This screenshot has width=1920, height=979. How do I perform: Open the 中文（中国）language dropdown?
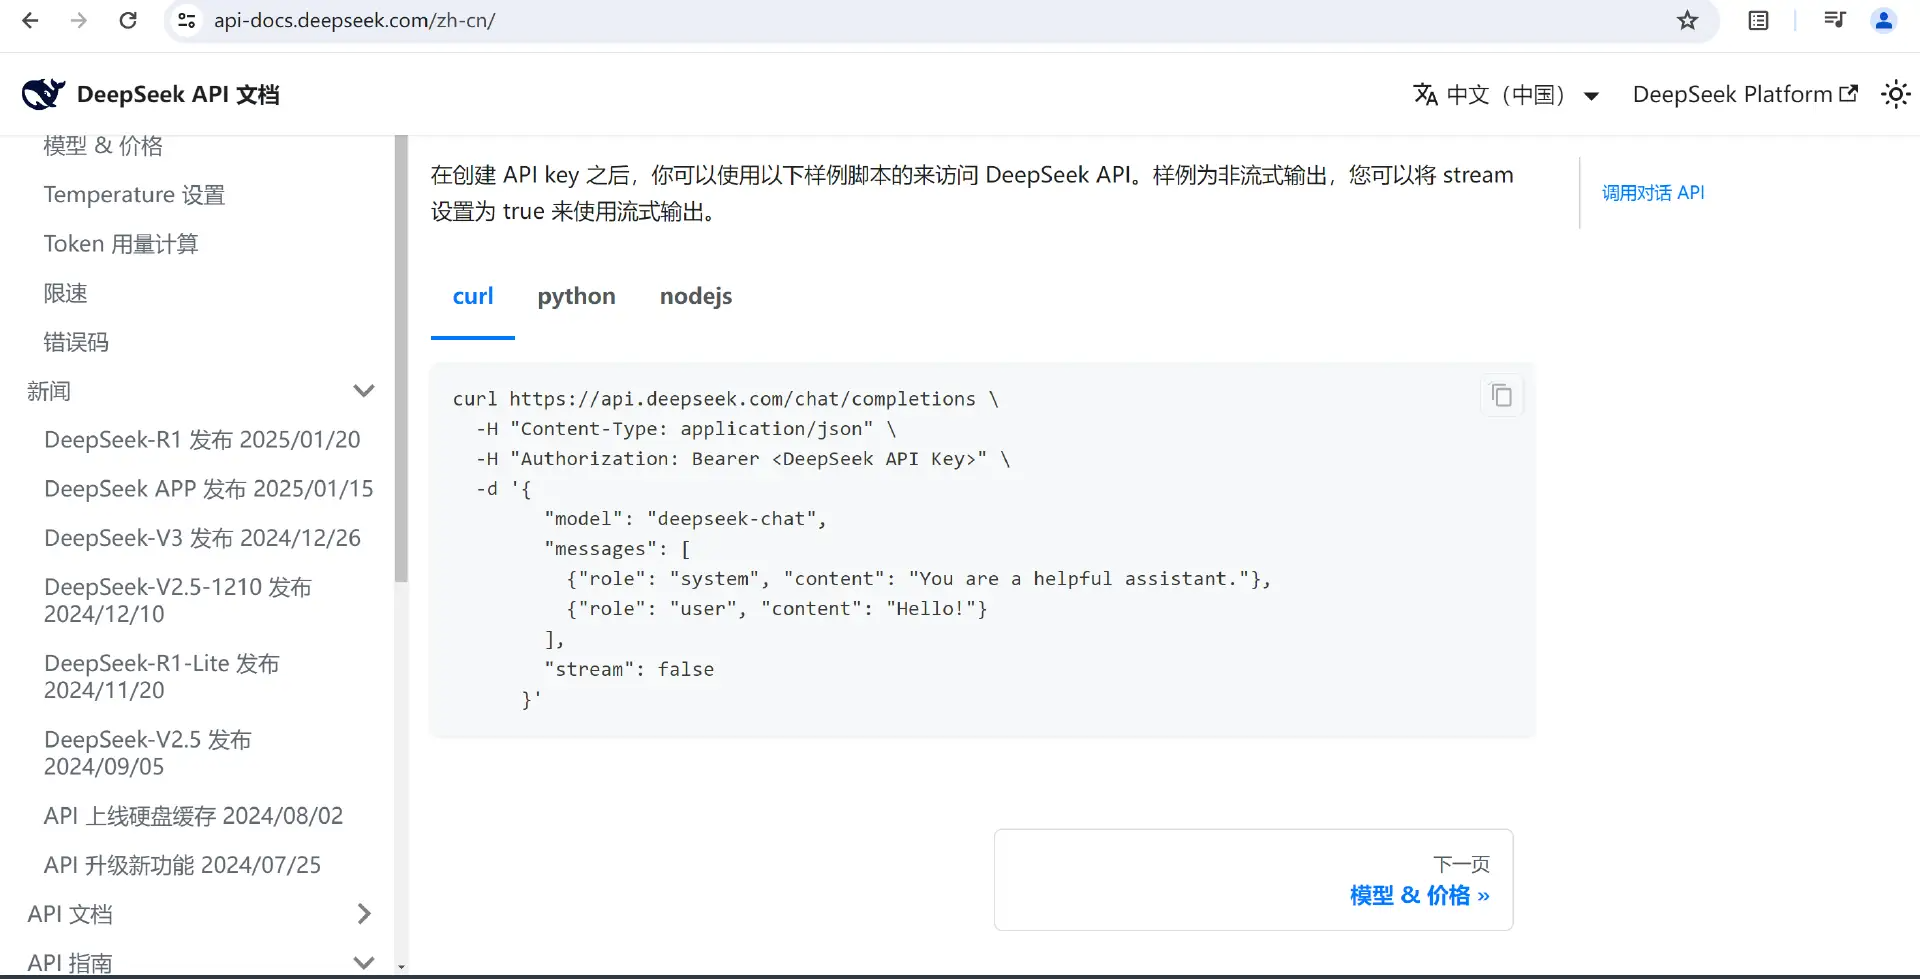point(1506,95)
